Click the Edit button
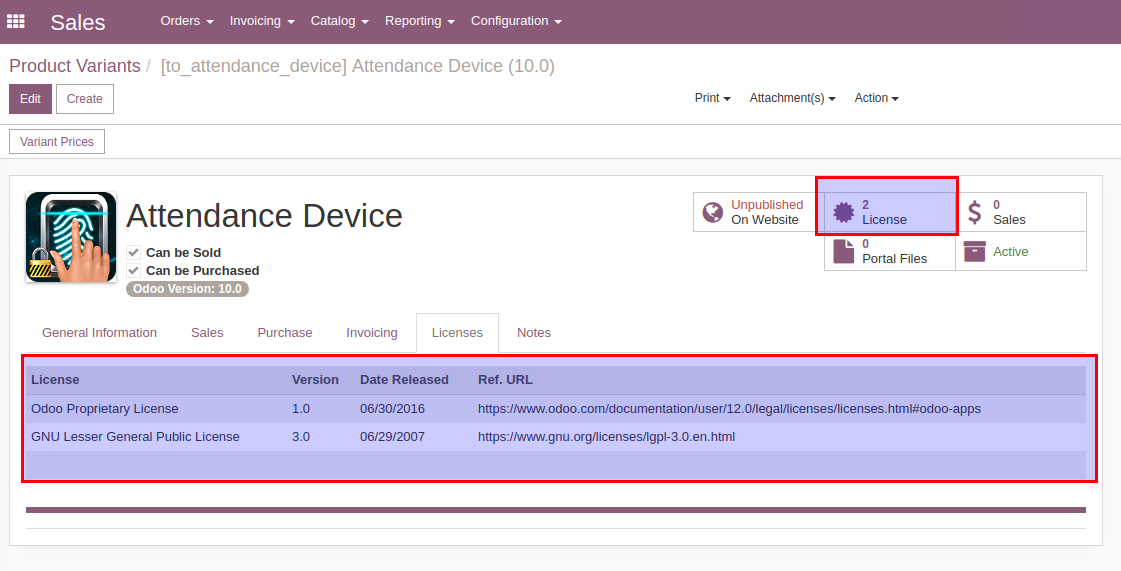Image resolution: width=1121 pixels, height=571 pixels. point(30,99)
